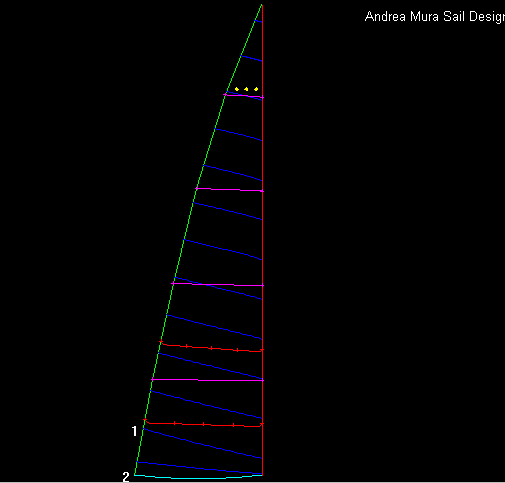Viewport: 505px width, 483px height.
Task: Select the label "1" beside the sail edge
Action: (134, 431)
